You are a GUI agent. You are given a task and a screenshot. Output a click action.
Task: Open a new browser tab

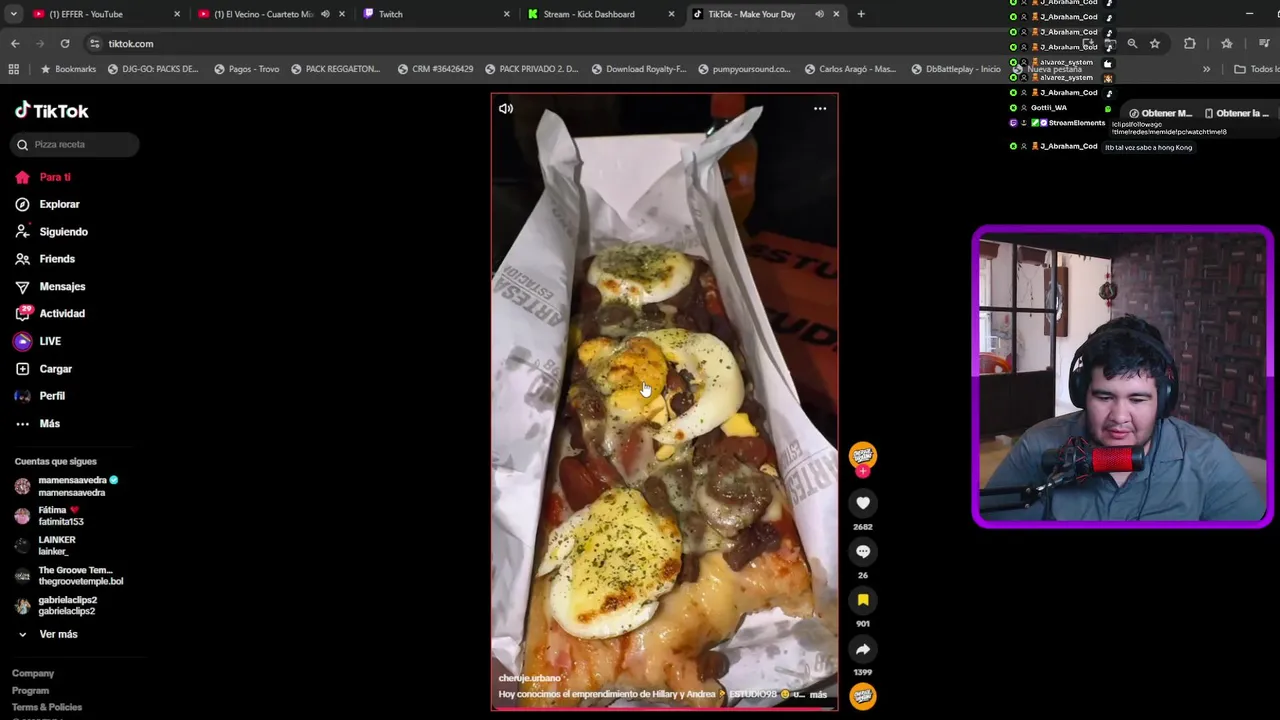pyautogui.click(x=861, y=14)
